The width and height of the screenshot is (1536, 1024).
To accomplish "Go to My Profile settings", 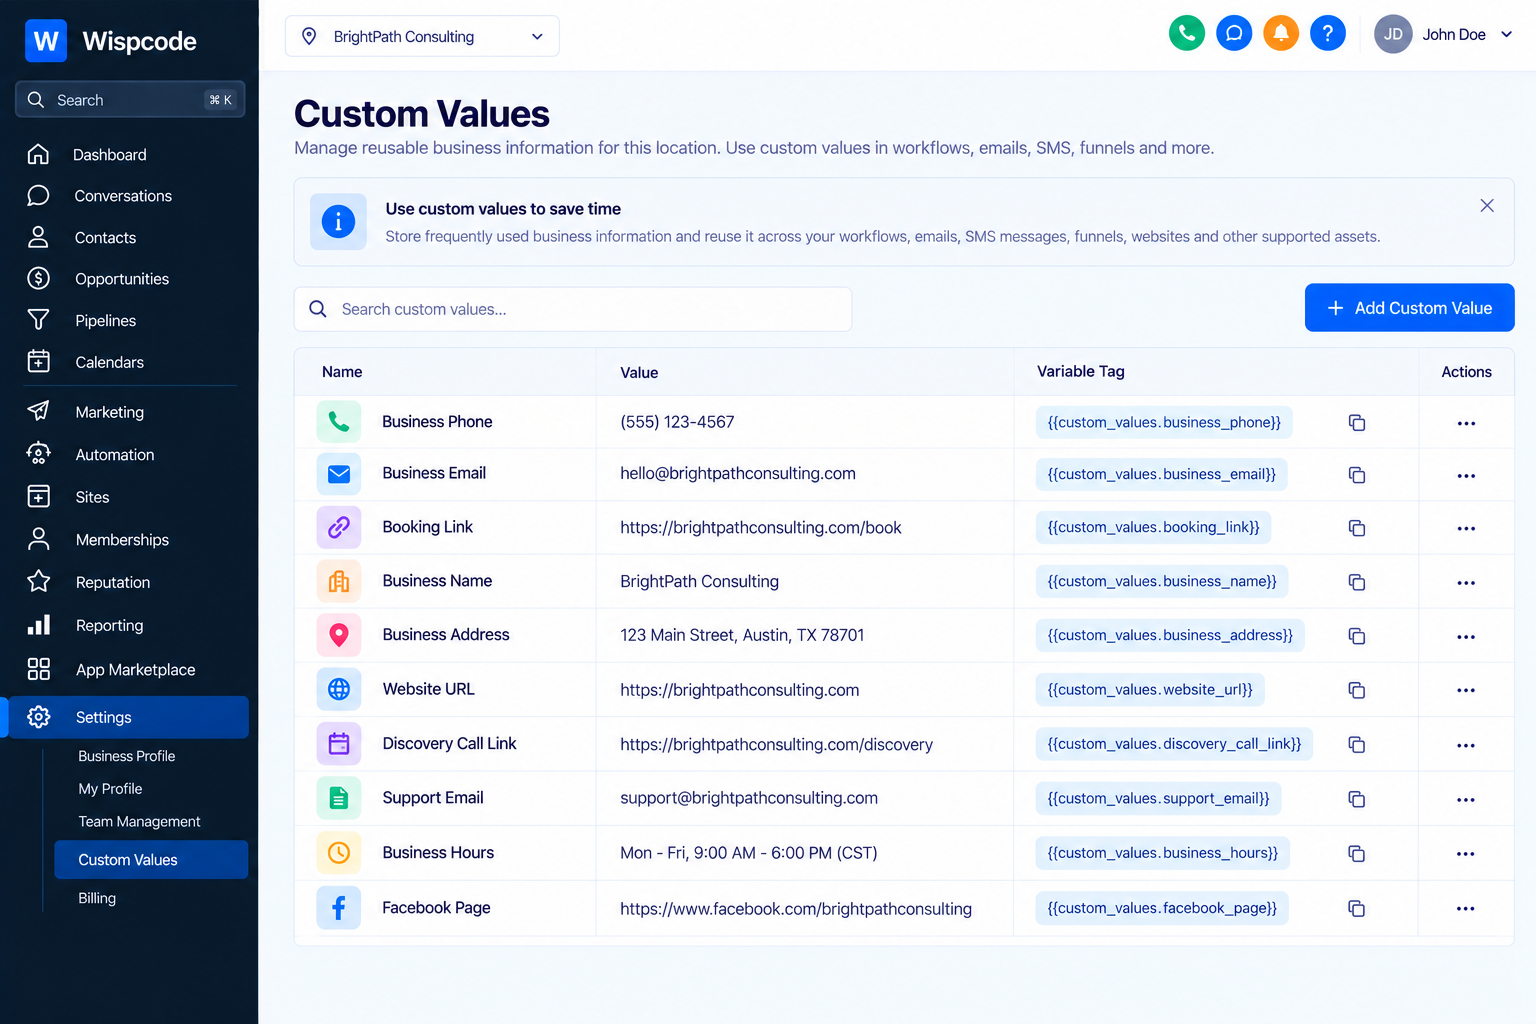I will click(110, 789).
